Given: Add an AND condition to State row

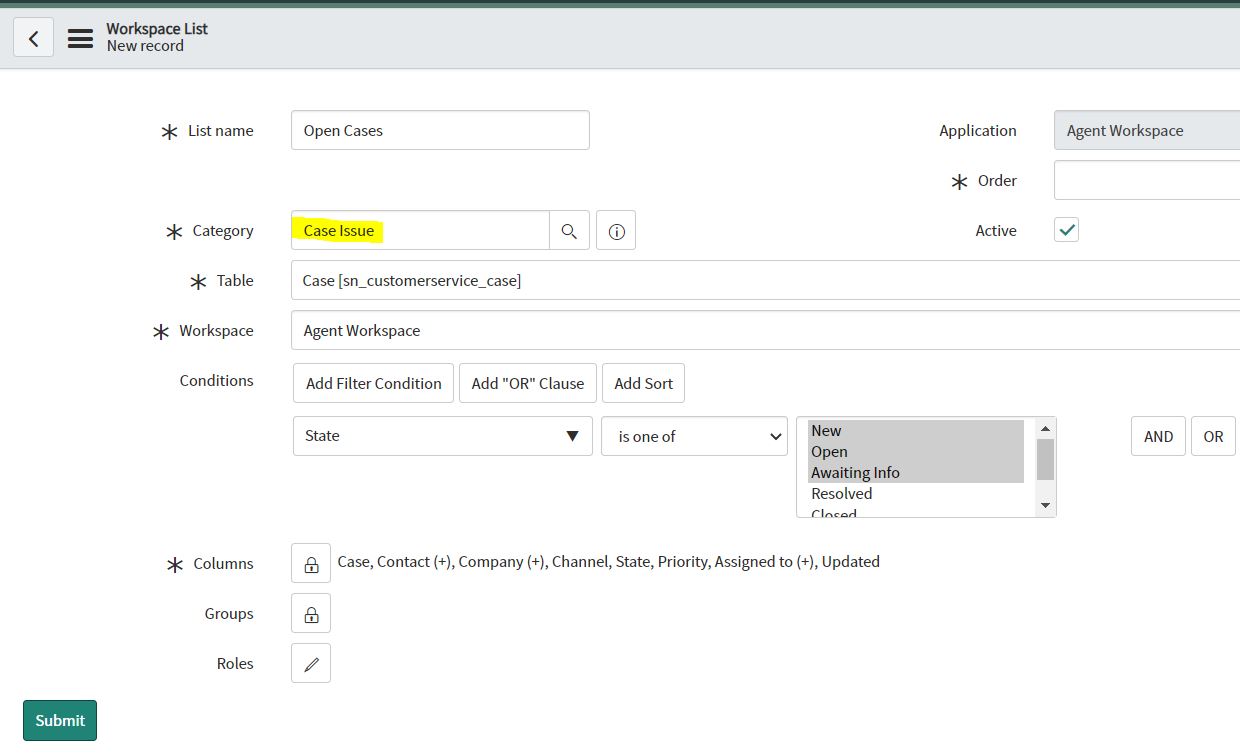Looking at the screenshot, I should (x=1158, y=436).
